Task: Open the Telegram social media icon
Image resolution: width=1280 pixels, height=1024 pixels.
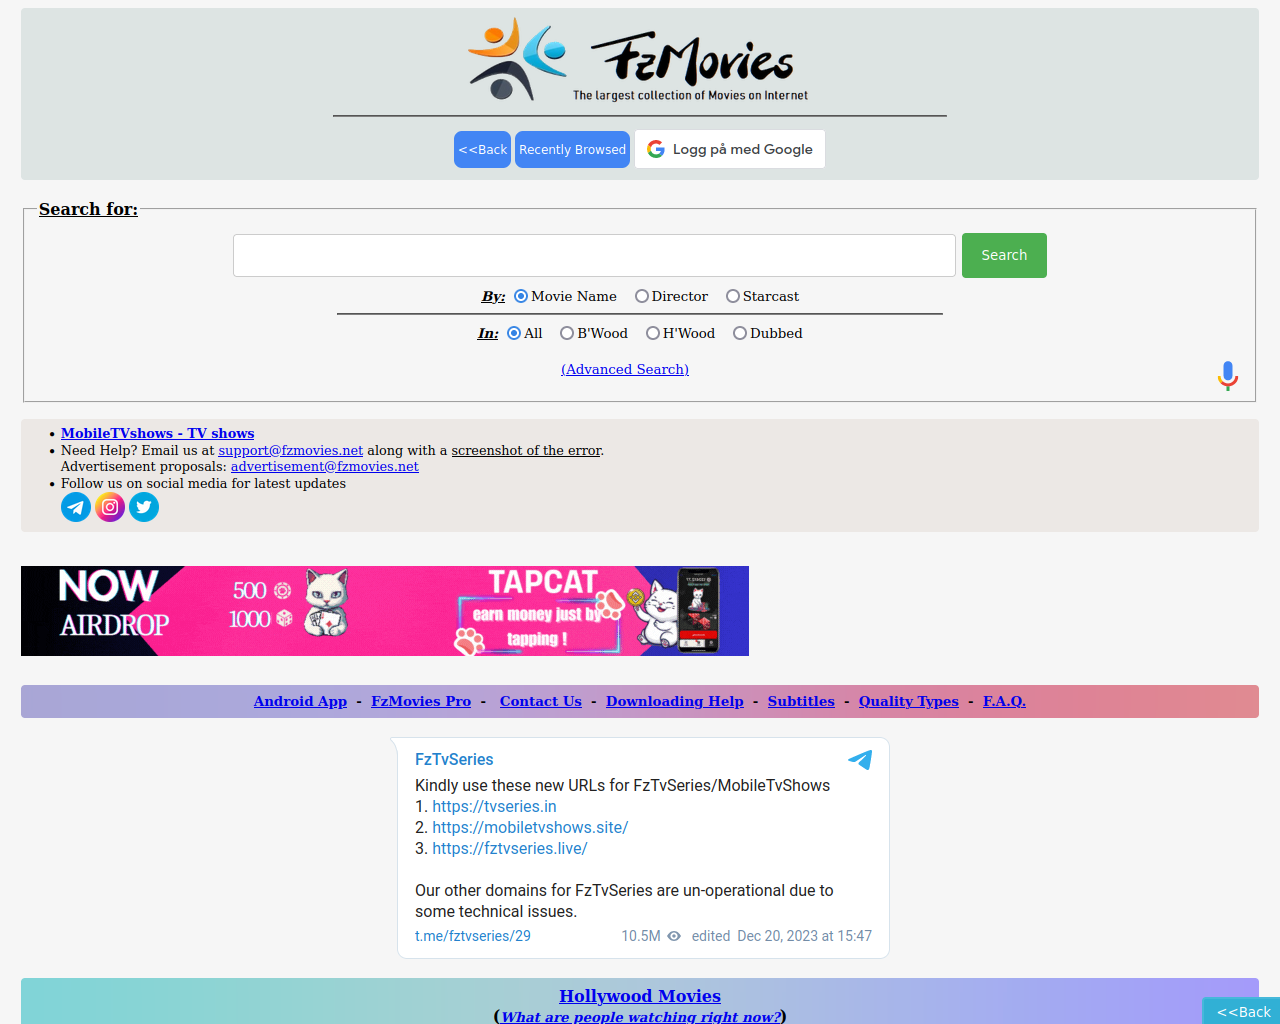Action: point(76,507)
